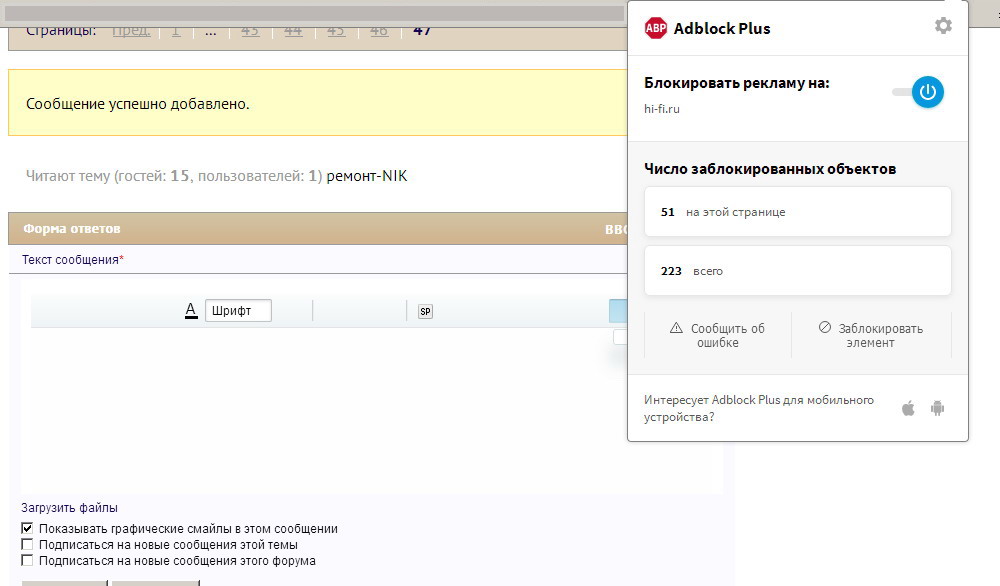Viewport: 1000px width, 586px height.
Task: Click the SP spoiler icon in editor
Action: pos(425,311)
